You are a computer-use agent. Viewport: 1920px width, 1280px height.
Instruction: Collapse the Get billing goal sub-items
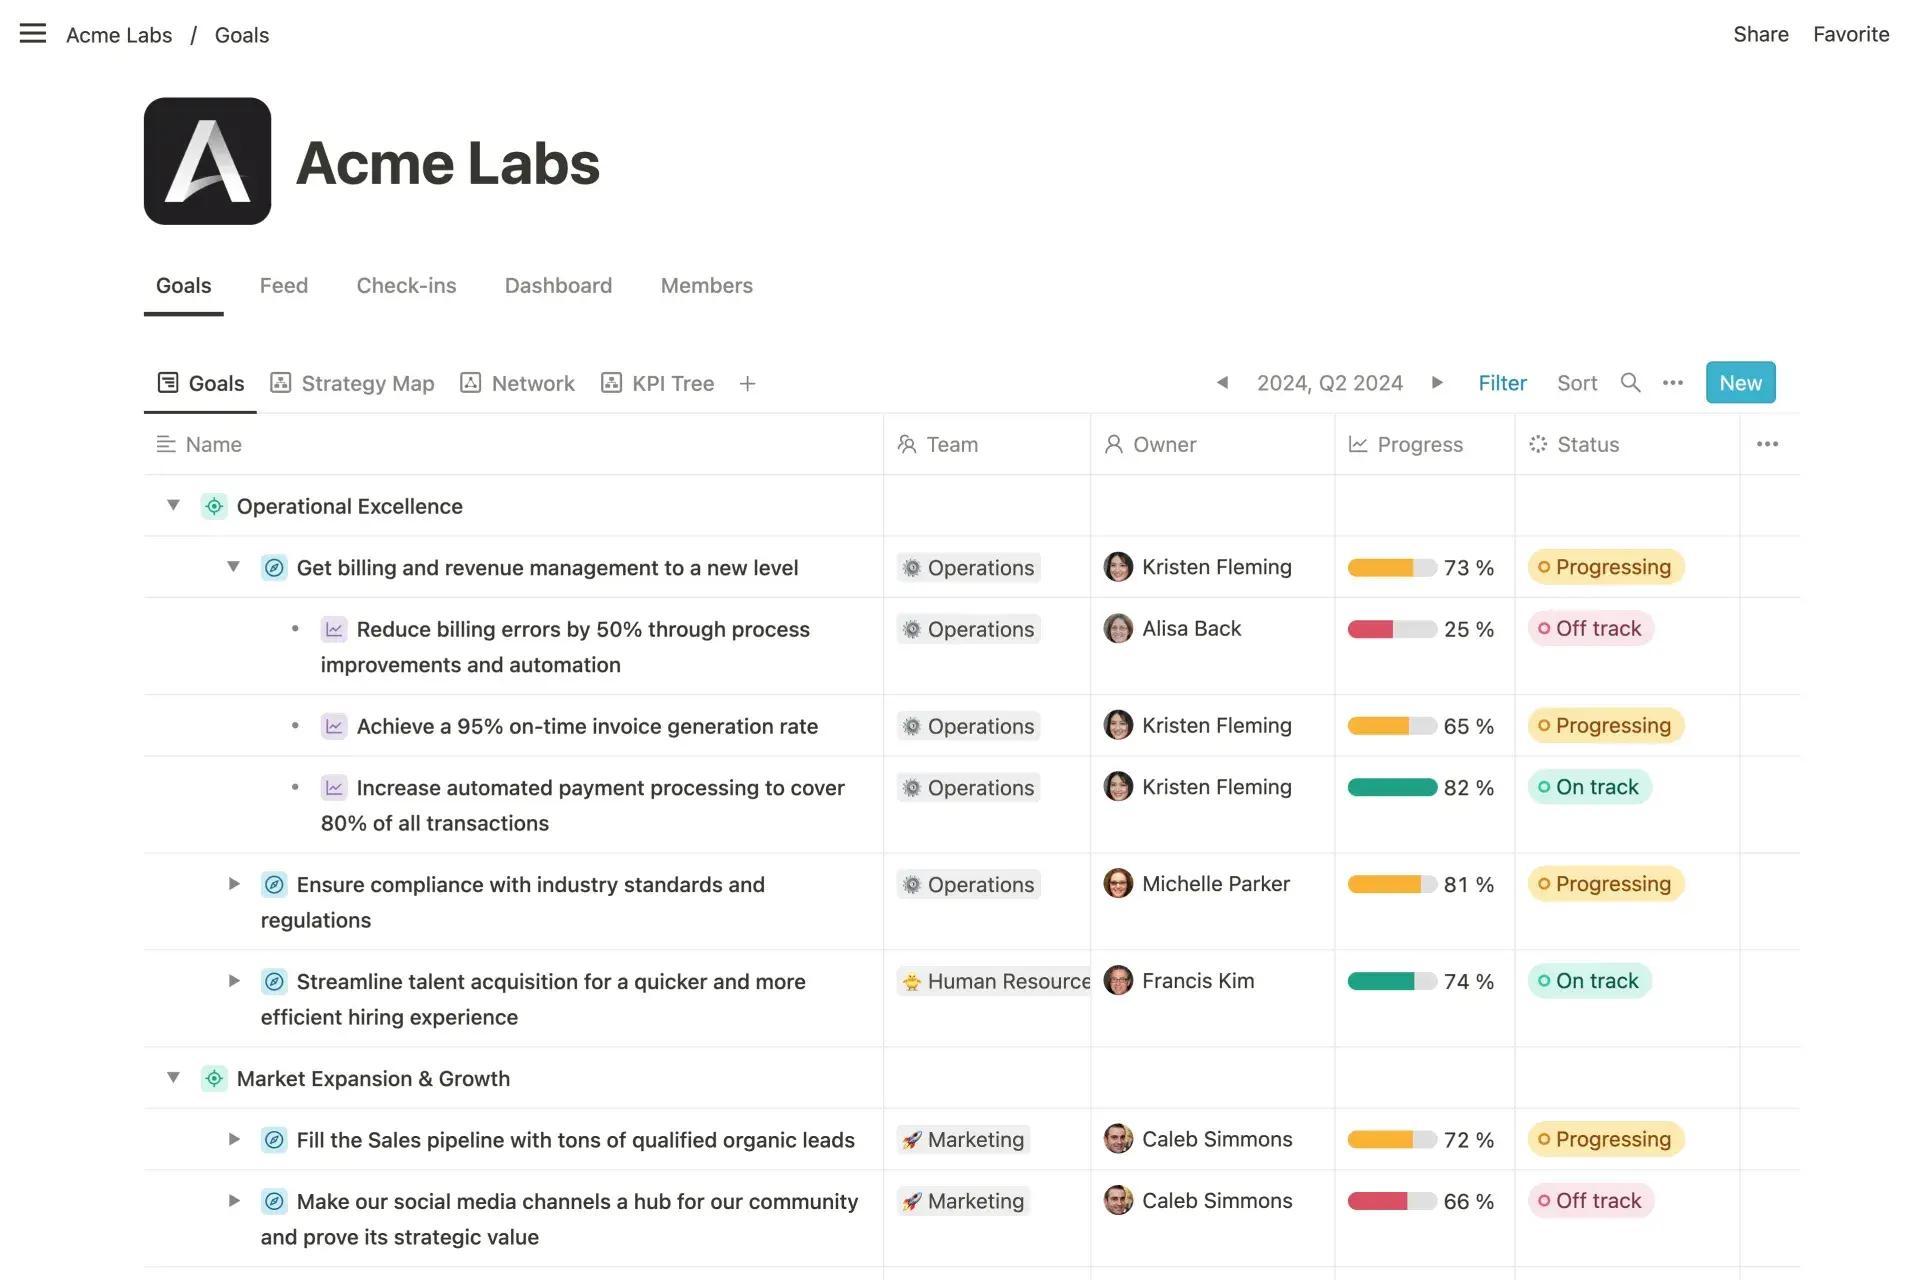point(231,567)
